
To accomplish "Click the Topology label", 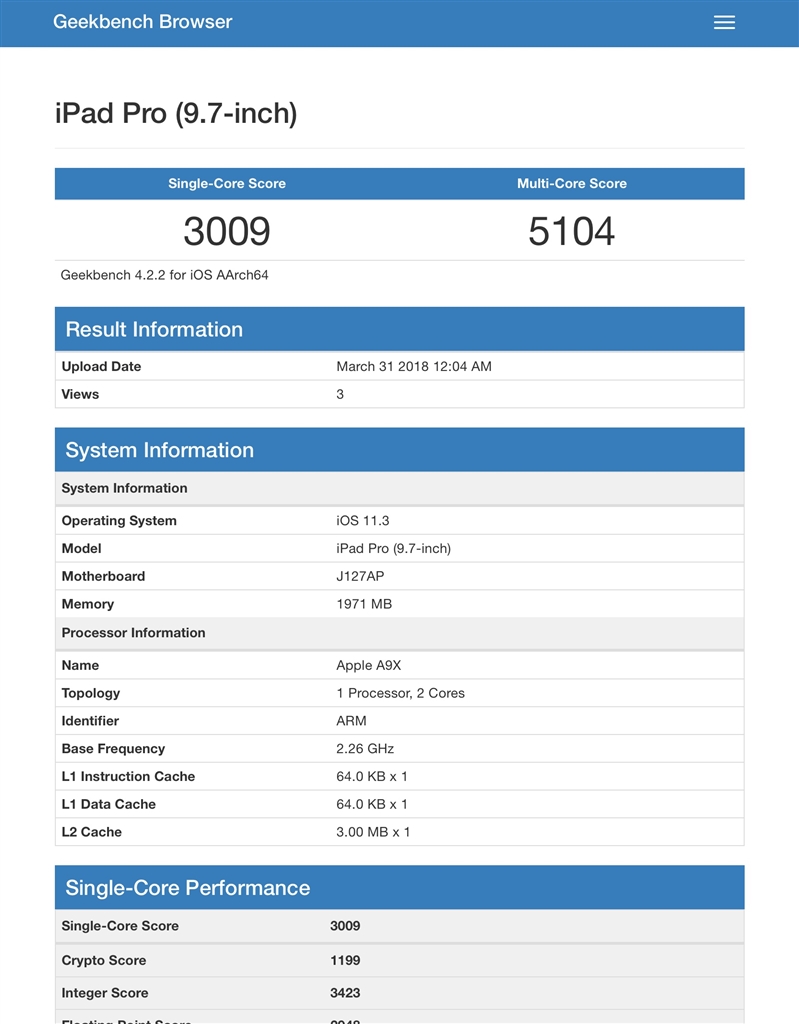I will (91, 694).
